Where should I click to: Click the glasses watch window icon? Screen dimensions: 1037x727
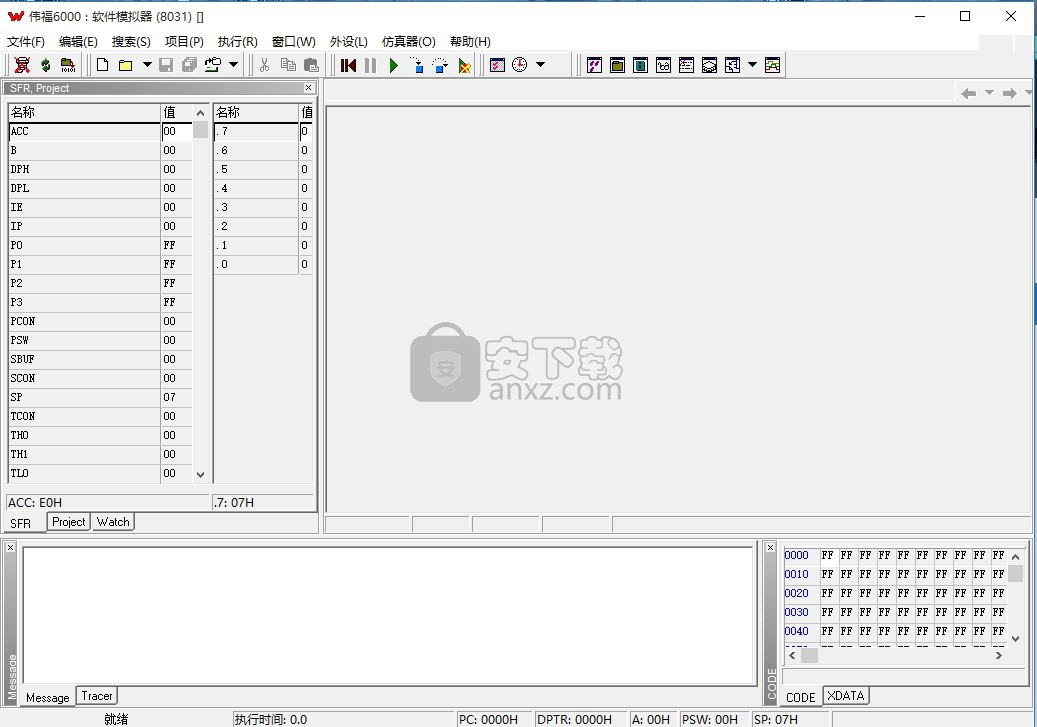(663, 65)
